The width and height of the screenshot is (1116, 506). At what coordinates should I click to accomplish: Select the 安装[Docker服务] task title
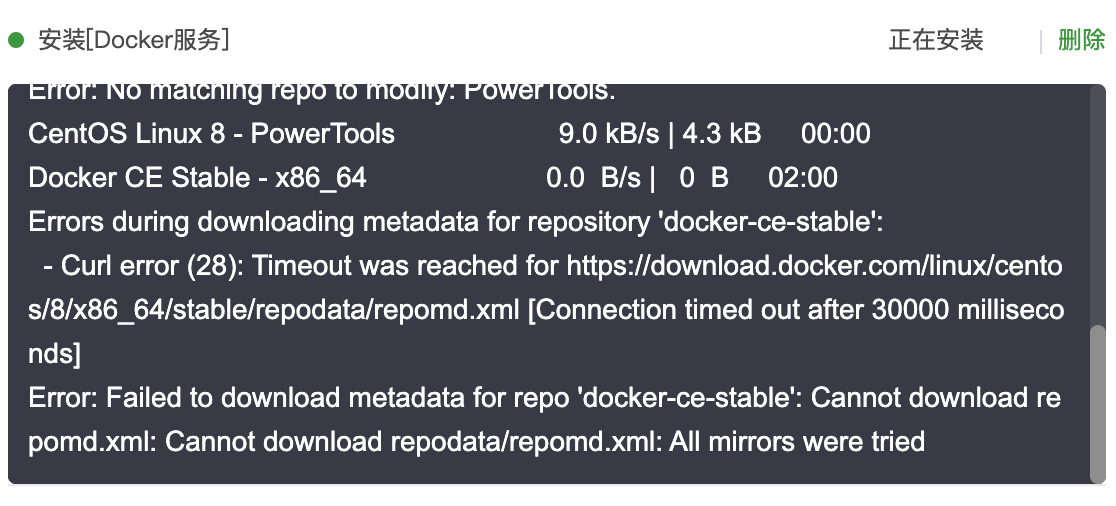[134, 40]
